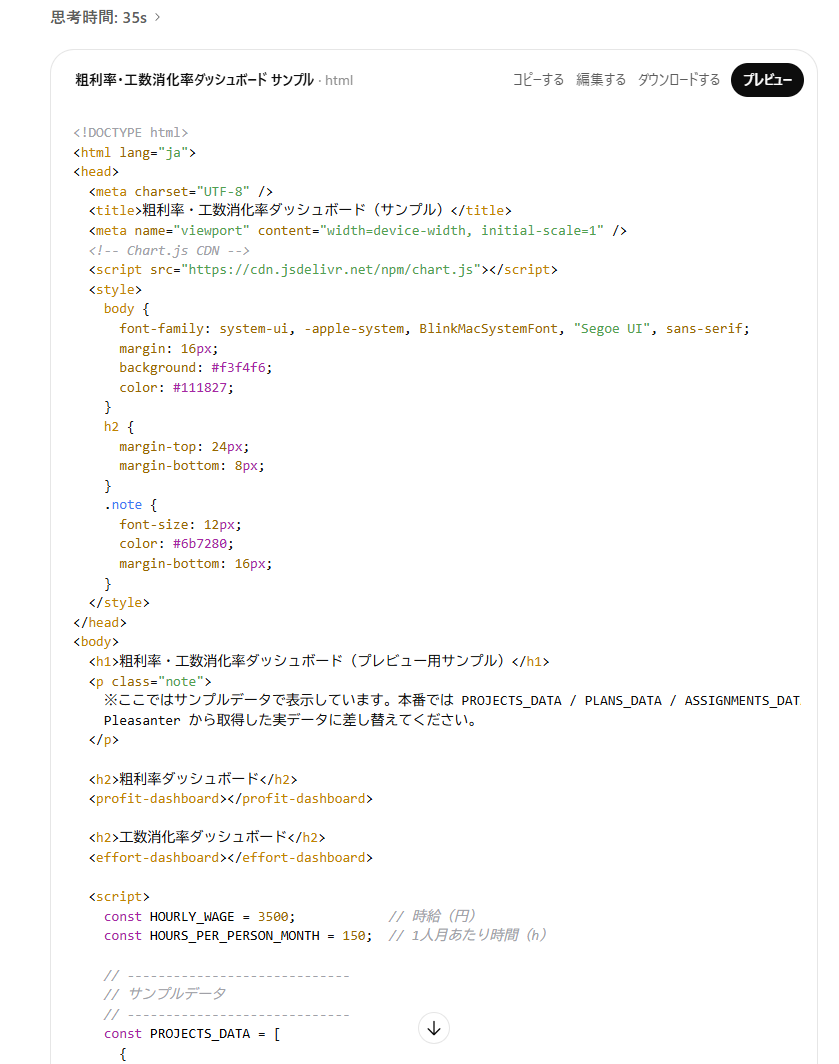Viewport: 839px width, 1064px height.
Task: Click the color: #6b7280 line
Action: pyautogui.click(x=176, y=544)
